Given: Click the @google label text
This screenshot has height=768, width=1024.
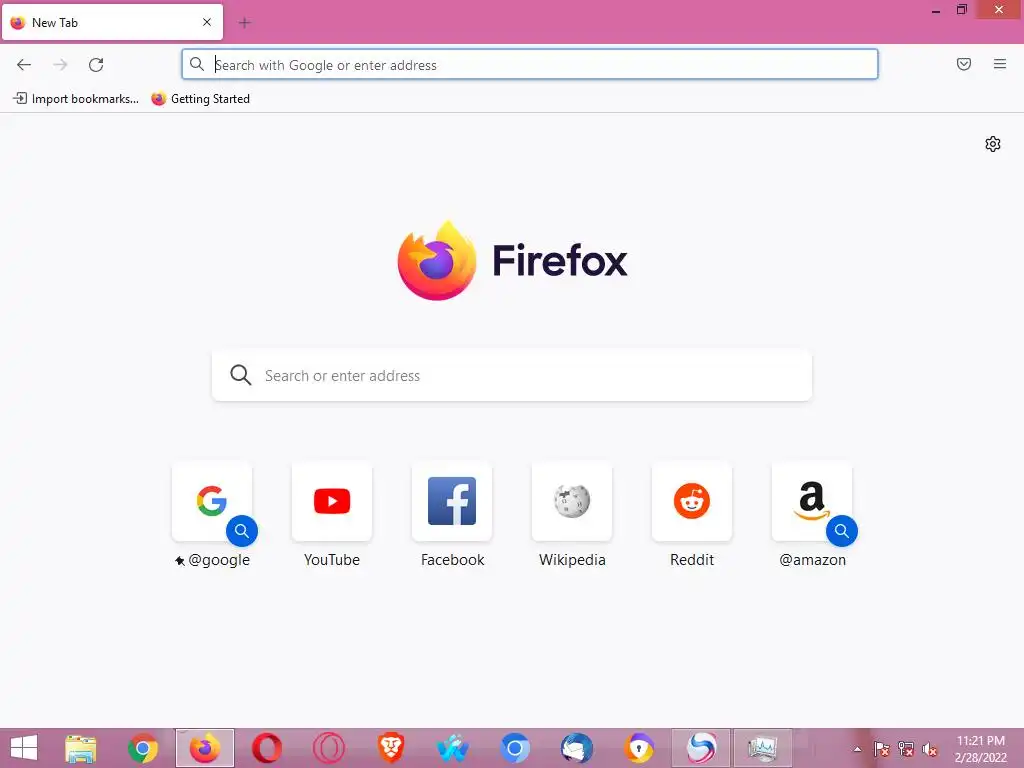Looking at the screenshot, I should tap(219, 560).
